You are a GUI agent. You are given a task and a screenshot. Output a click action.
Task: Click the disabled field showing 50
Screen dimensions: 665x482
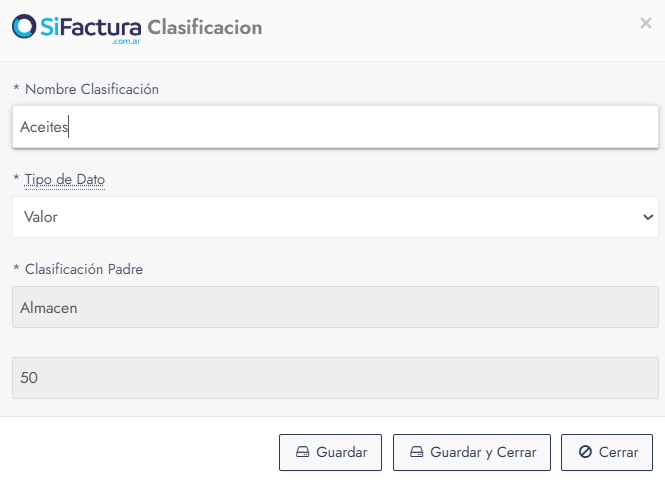(334, 378)
